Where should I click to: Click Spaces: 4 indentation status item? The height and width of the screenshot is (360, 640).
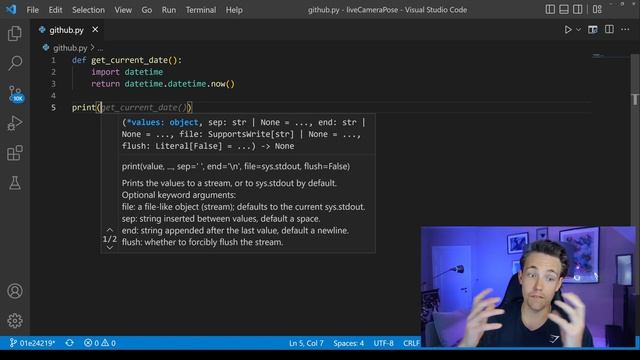tap(349, 343)
